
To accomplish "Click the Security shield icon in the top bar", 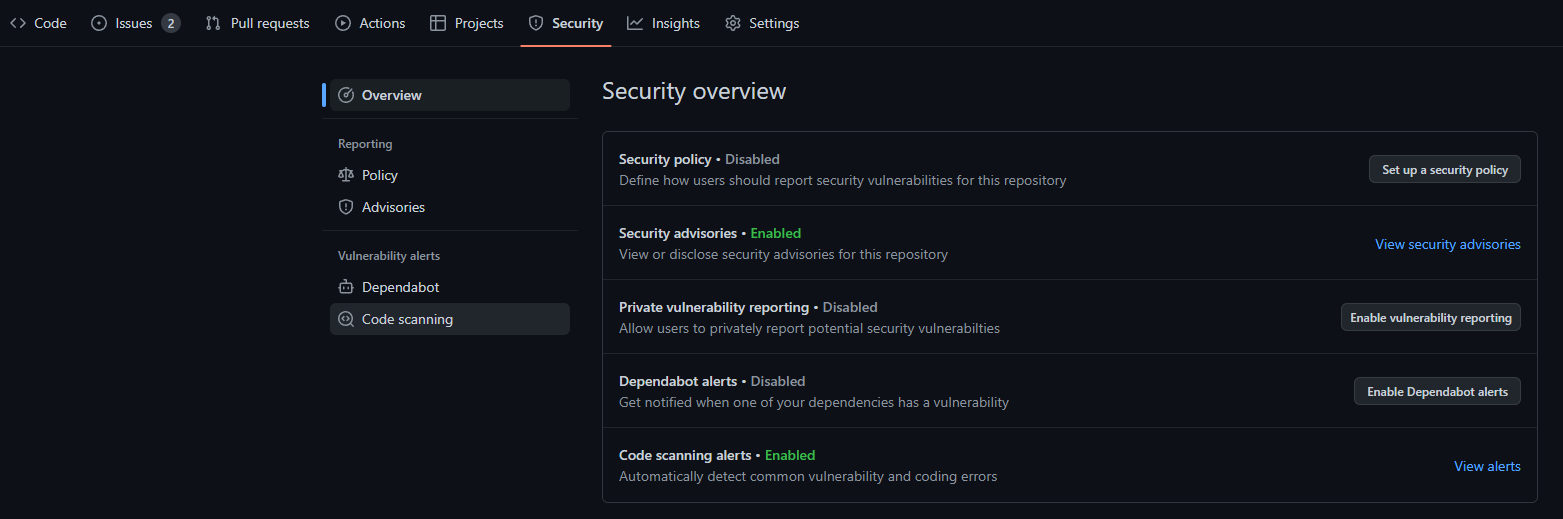I will [536, 23].
